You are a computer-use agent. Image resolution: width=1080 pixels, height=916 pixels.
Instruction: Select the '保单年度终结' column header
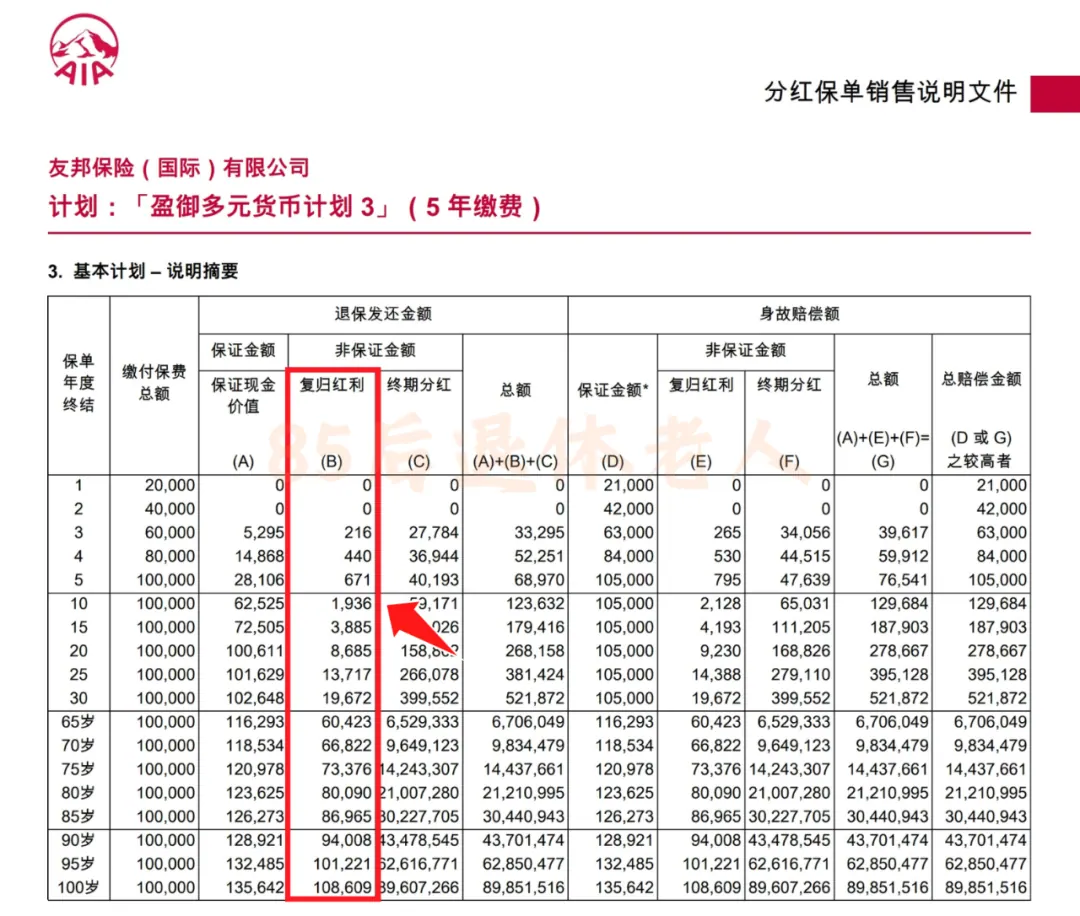coord(79,383)
